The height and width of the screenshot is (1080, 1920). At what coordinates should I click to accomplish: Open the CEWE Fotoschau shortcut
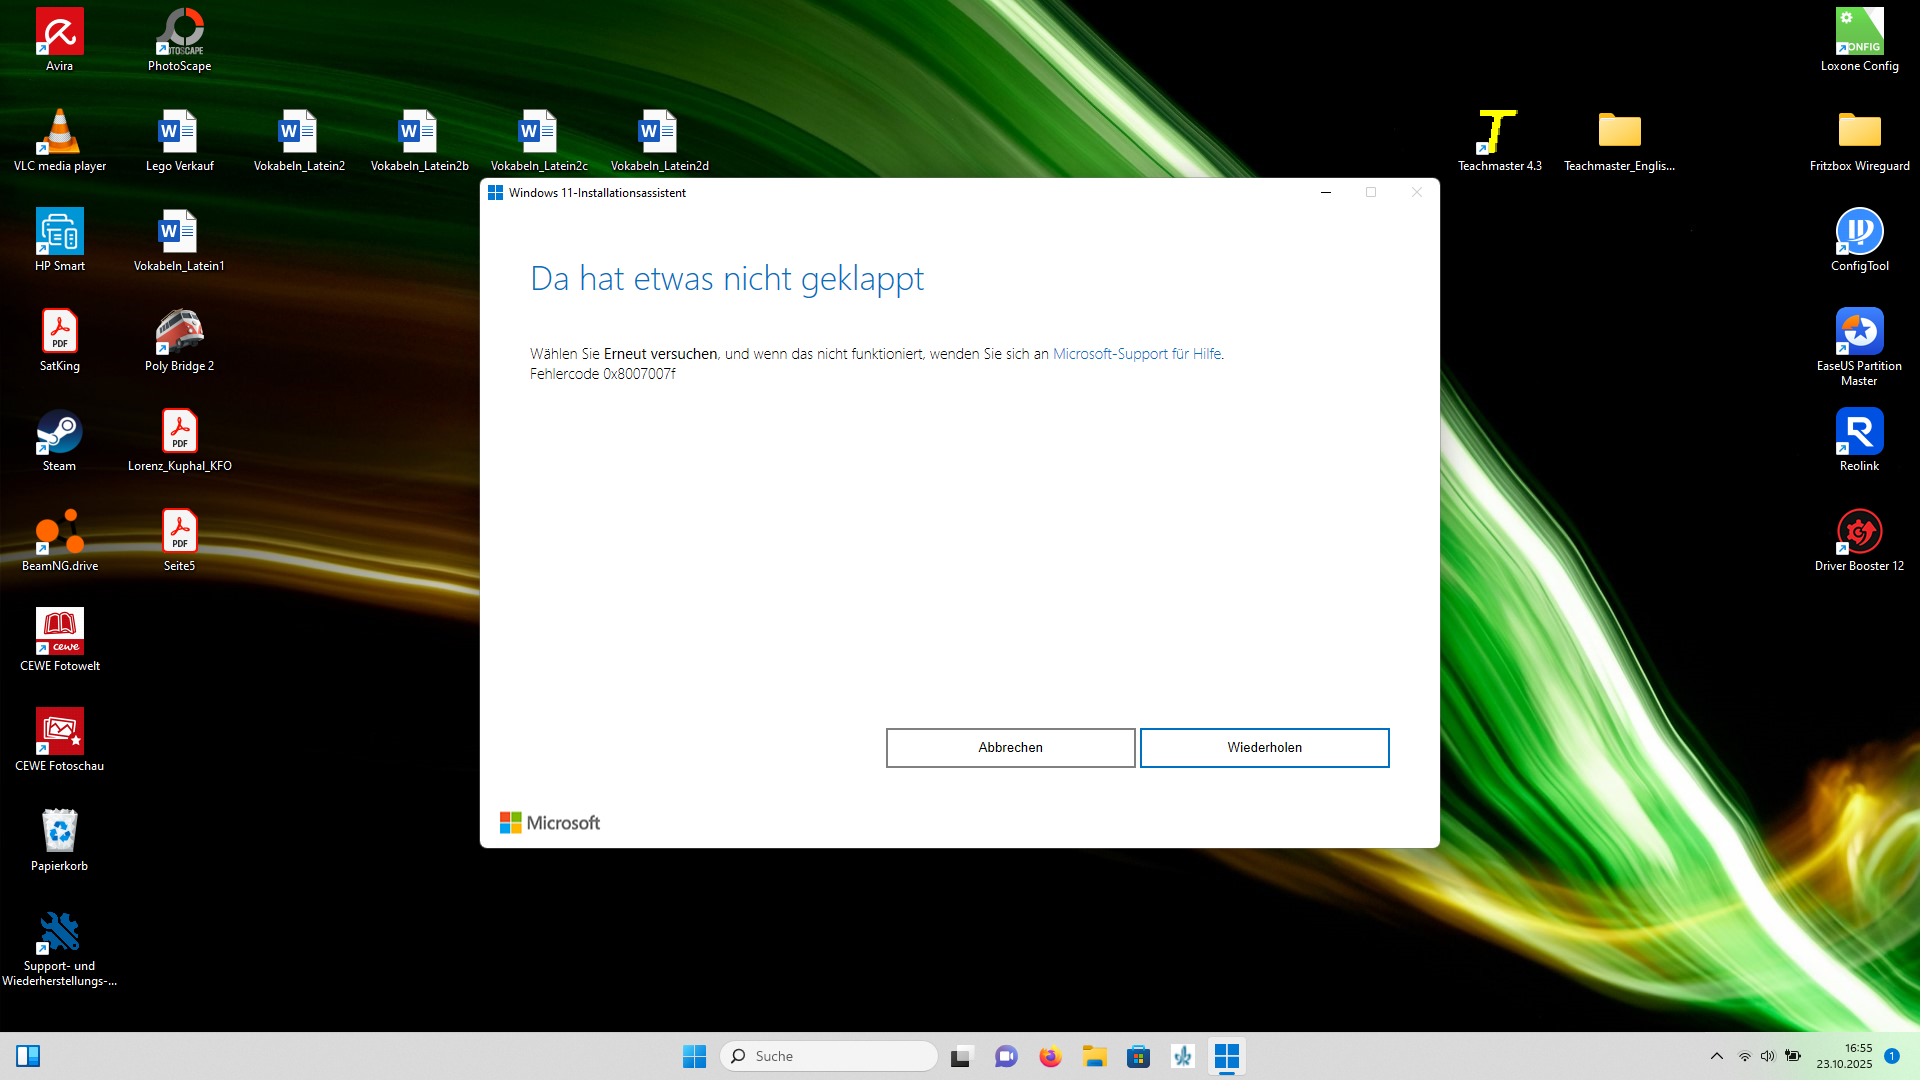[59, 740]
